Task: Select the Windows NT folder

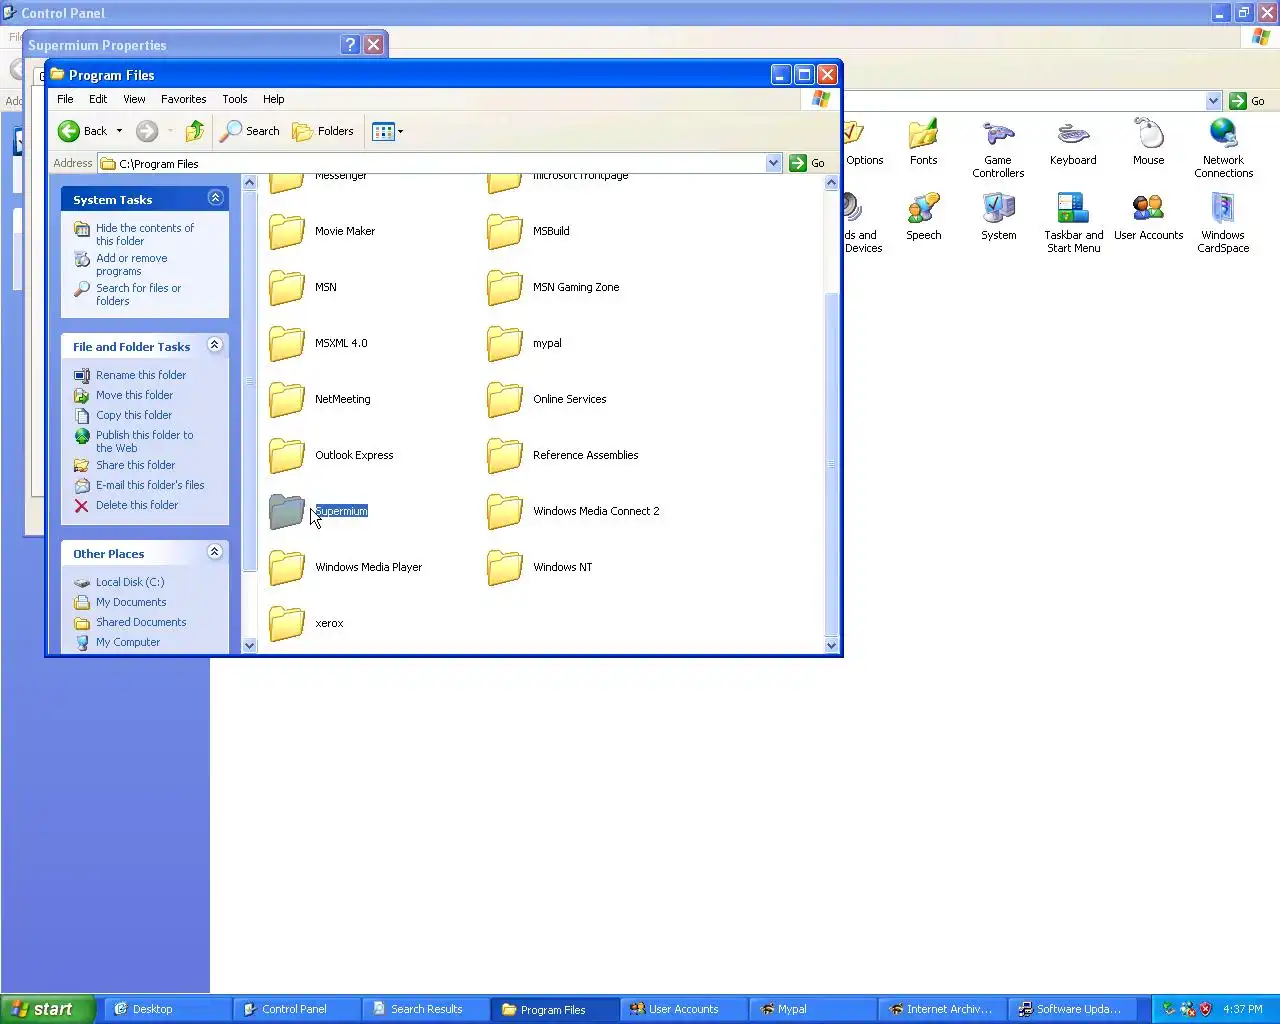Action: tap(540, 567)
